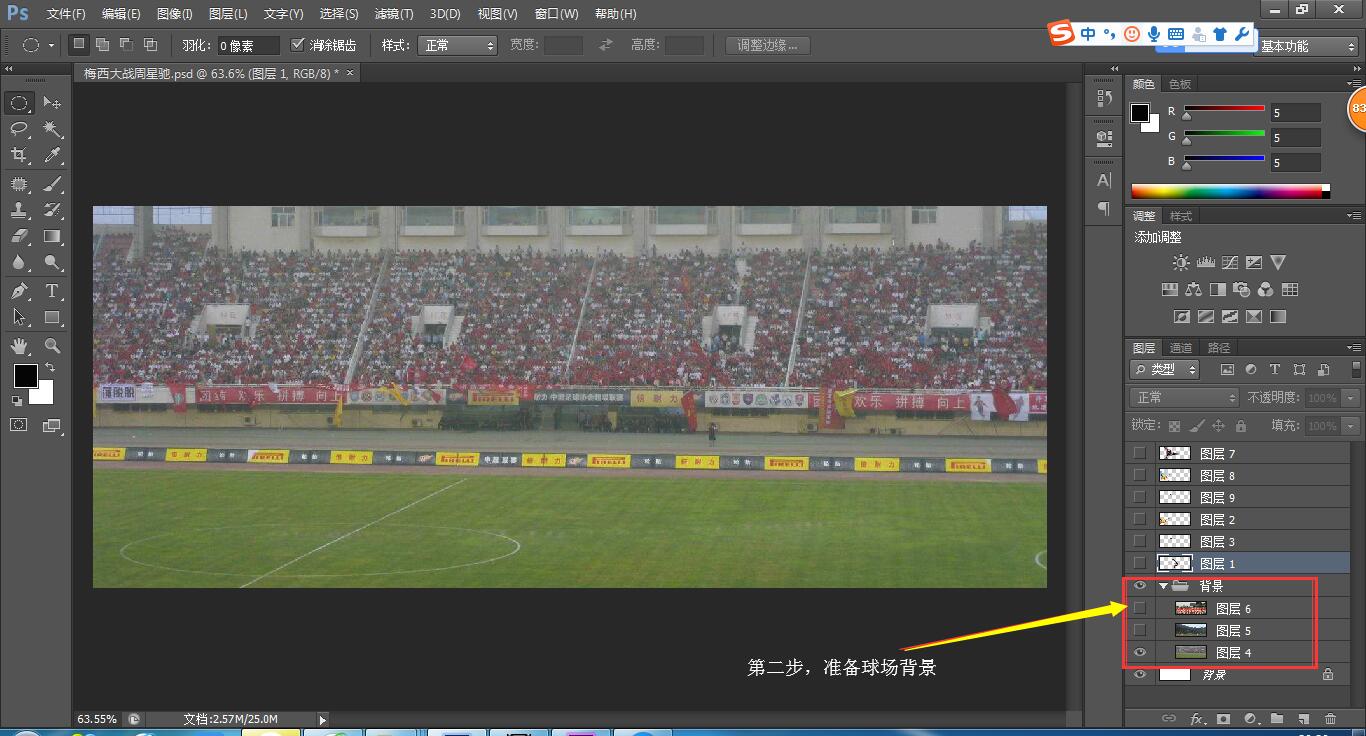Add a Curves adjustment
Image resolution: width=1366 pixels, height=736 pixels.
pyautogui.click(x=1229, y=262)
